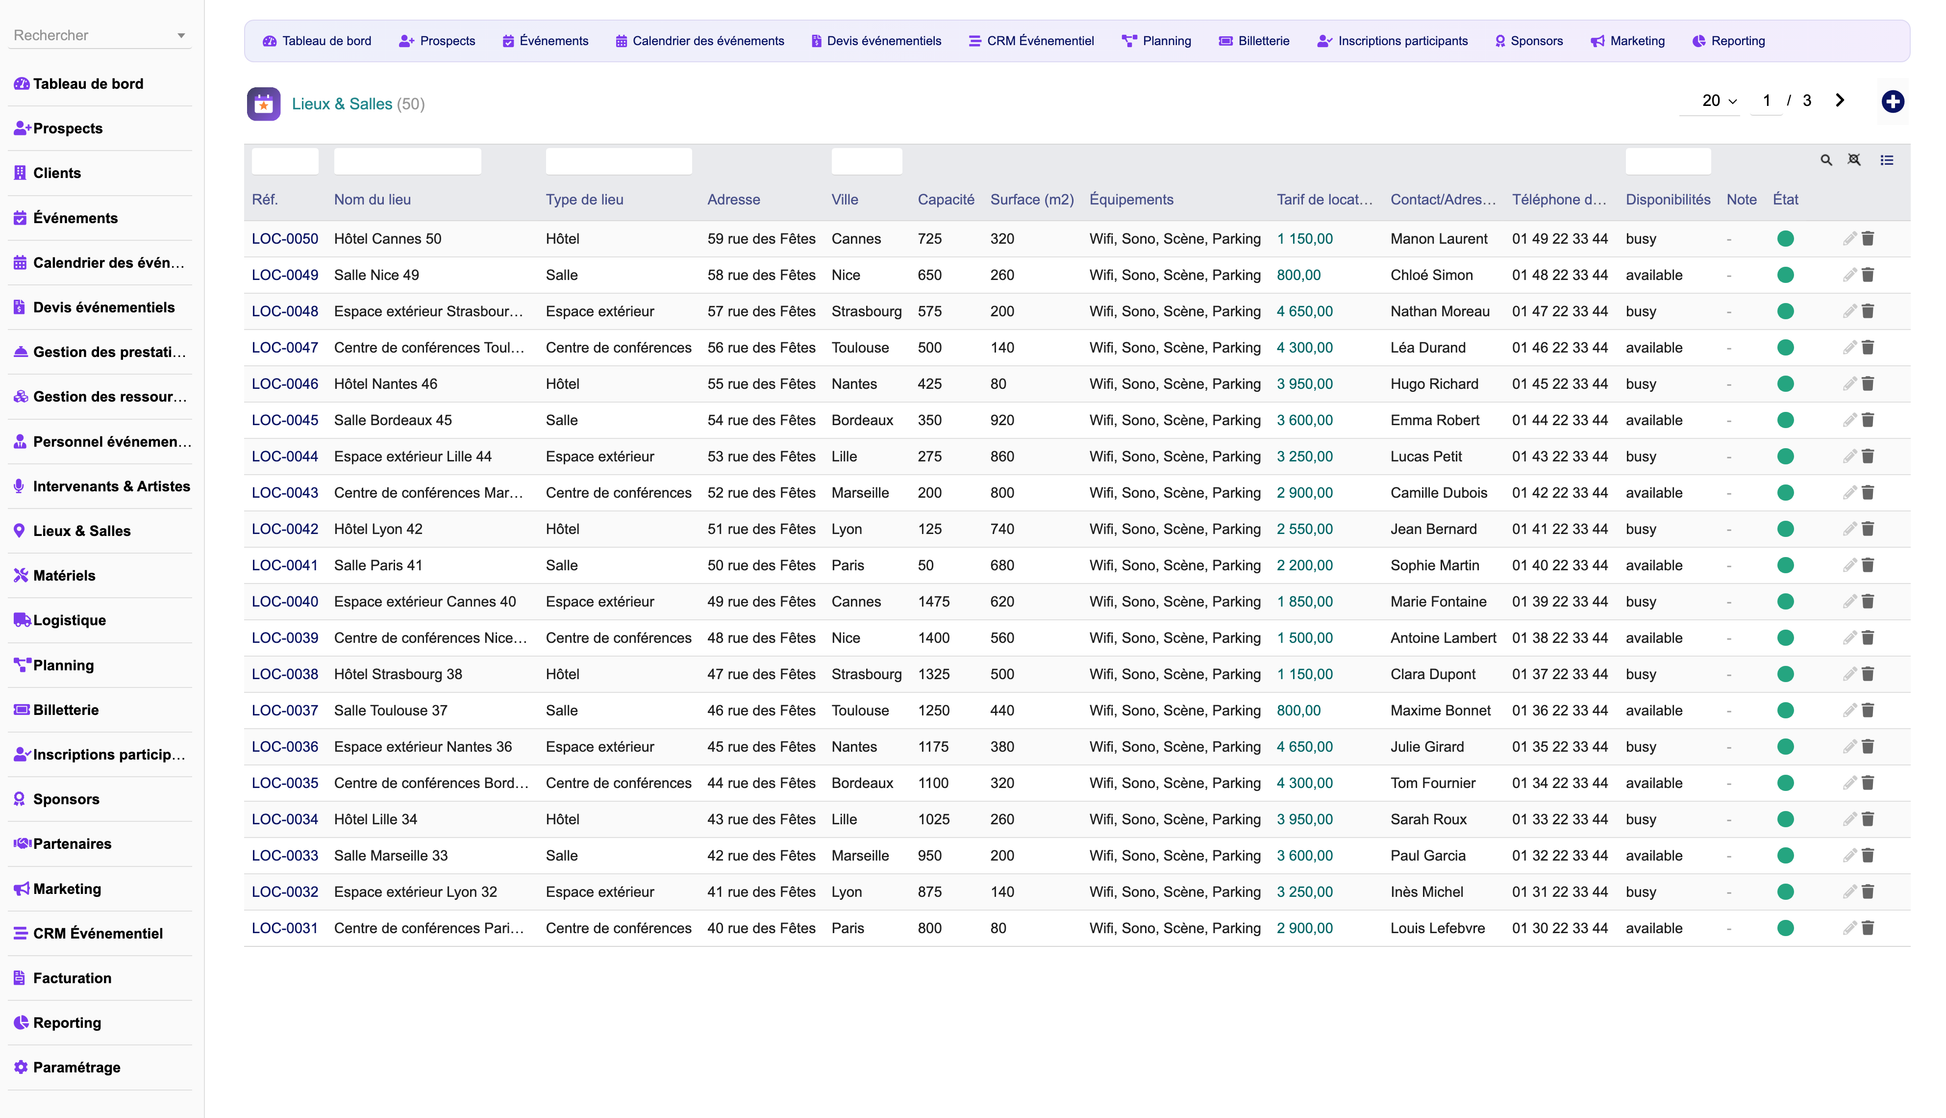Delete row LOC-0040 with trash icon
Image resolution: width=1946 pixels, height=1118 pixels.
point(1868,601)
